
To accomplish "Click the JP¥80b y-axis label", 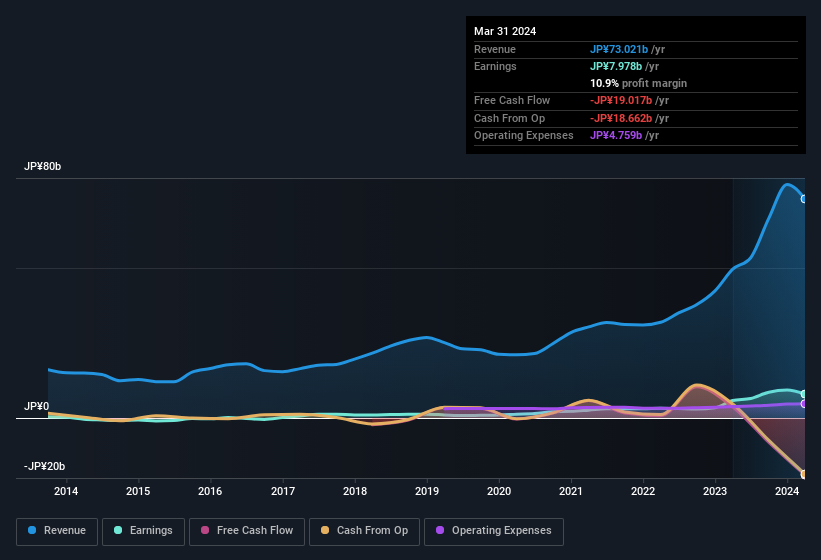I will pyautogui.click(x=42, y=166).
